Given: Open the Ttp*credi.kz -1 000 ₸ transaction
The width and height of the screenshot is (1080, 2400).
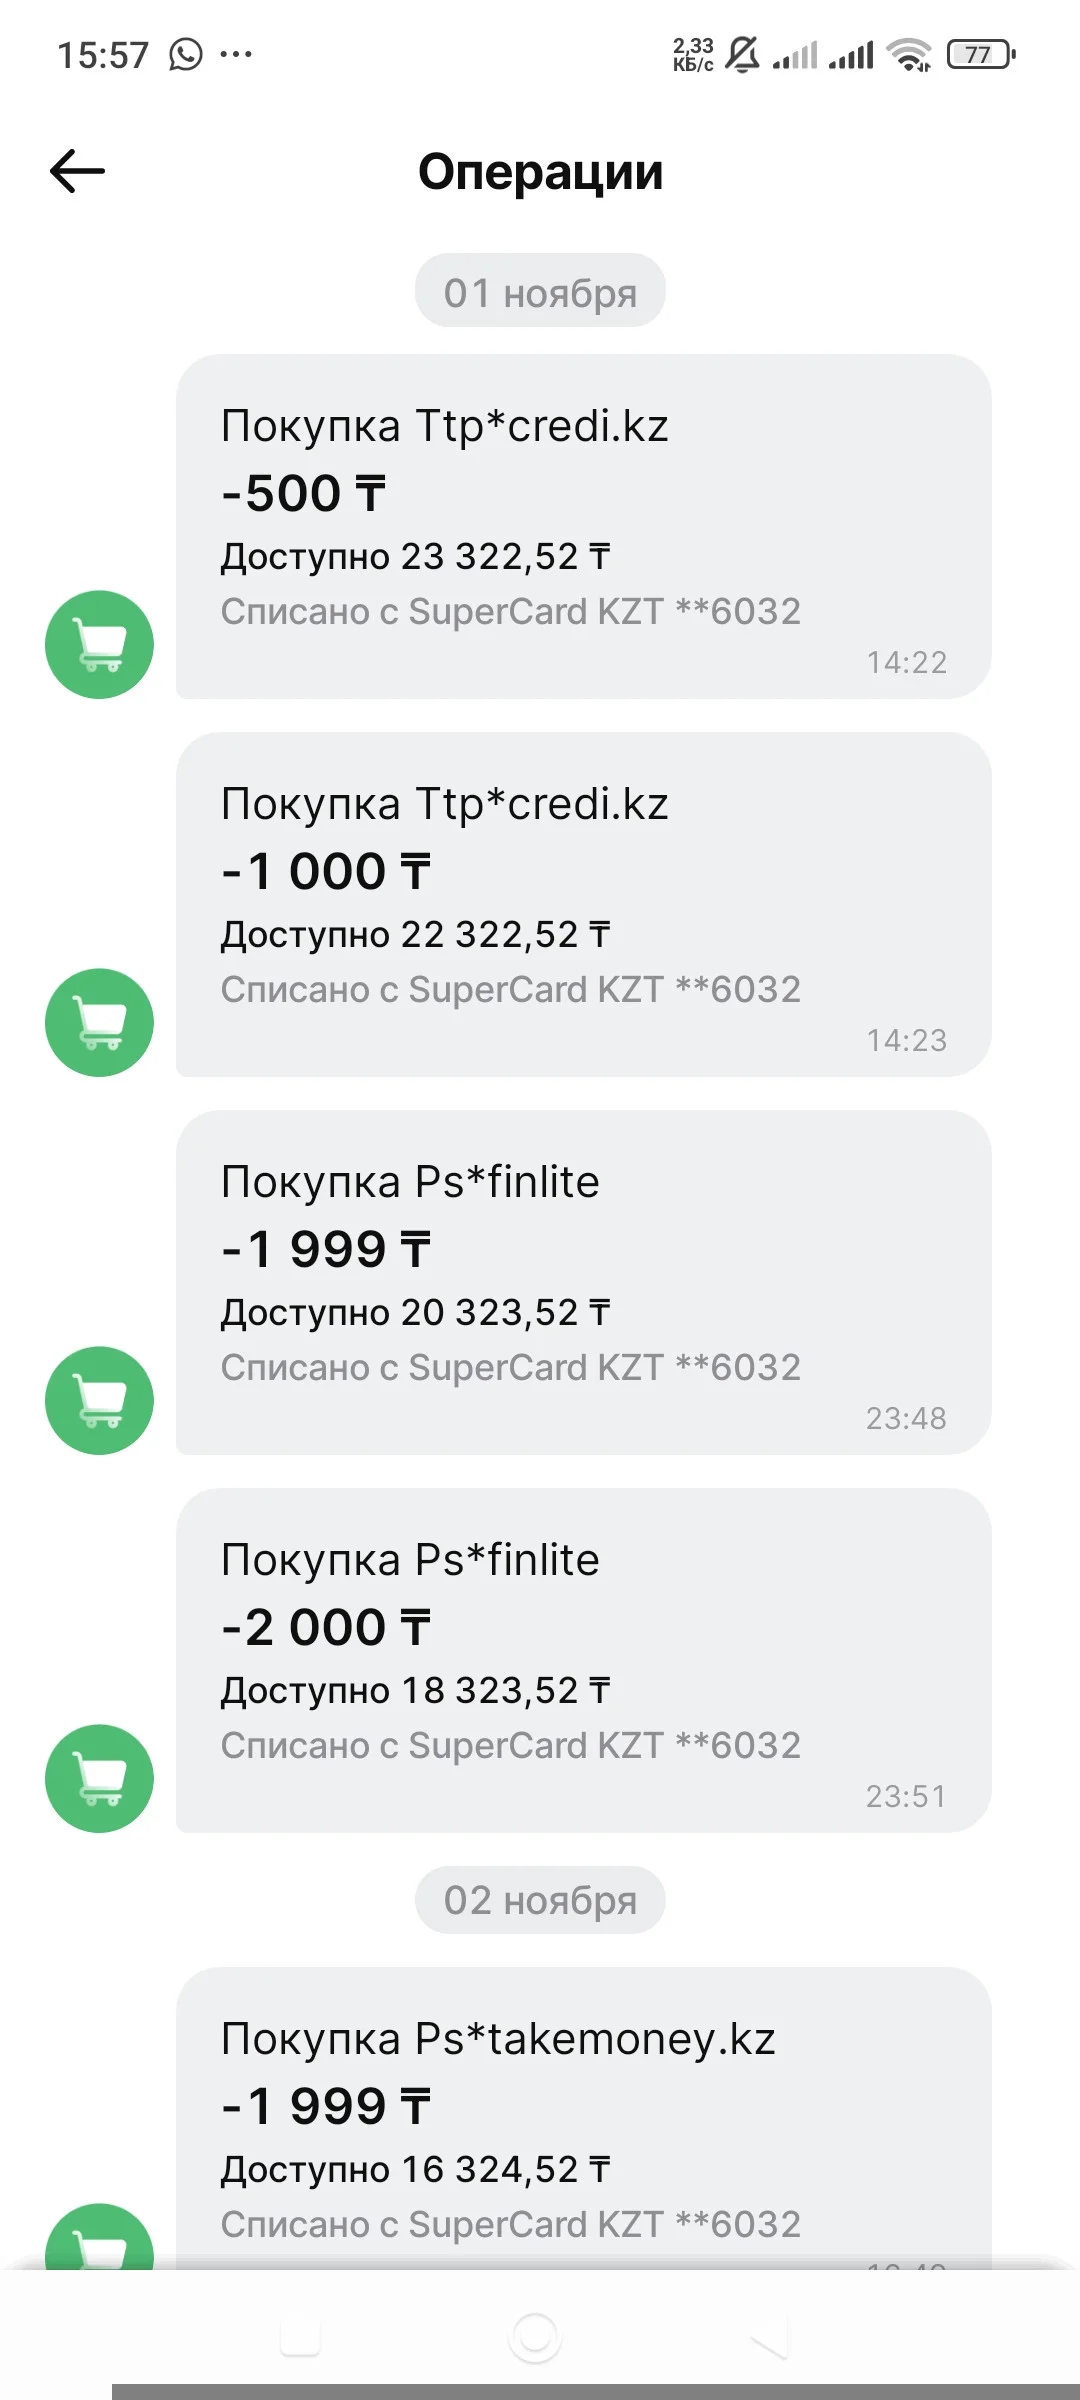Looking at the screenshot, I should pyautogui.click(x=583, y=904).
